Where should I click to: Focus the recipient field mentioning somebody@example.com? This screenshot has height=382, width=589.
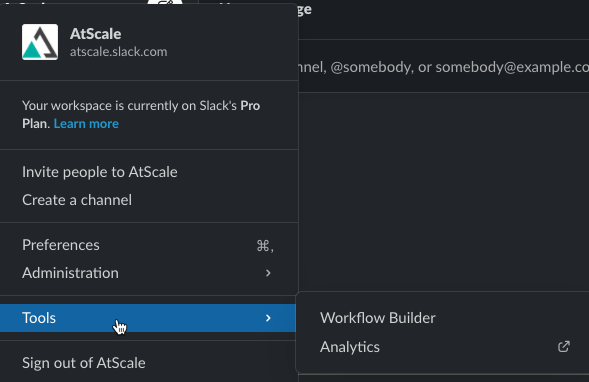pyautogui.click(x=444, y=66)
